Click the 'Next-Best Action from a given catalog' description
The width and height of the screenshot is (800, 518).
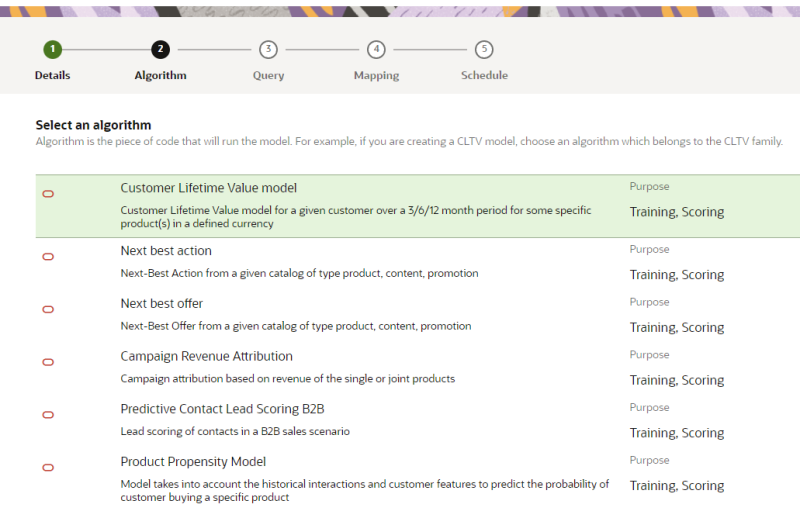point(299,274)
